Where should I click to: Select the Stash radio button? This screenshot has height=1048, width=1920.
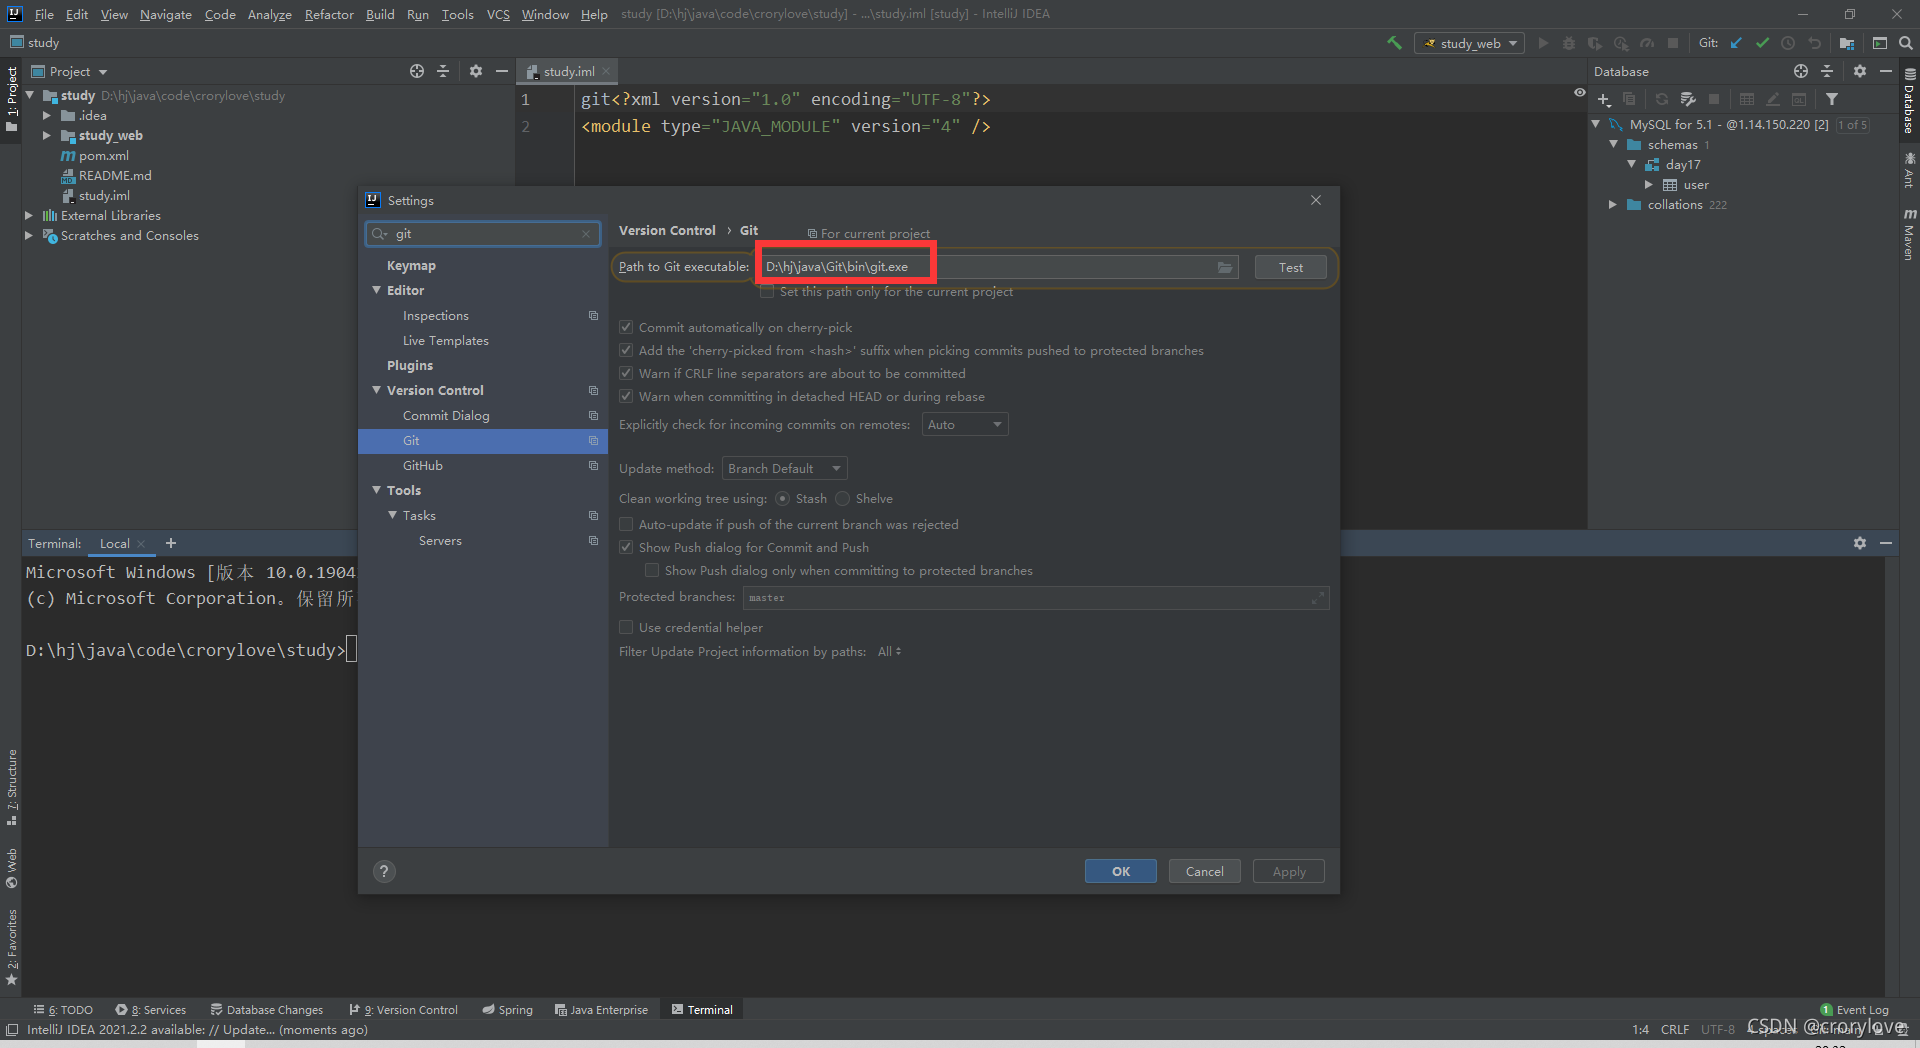coord(782,498)
